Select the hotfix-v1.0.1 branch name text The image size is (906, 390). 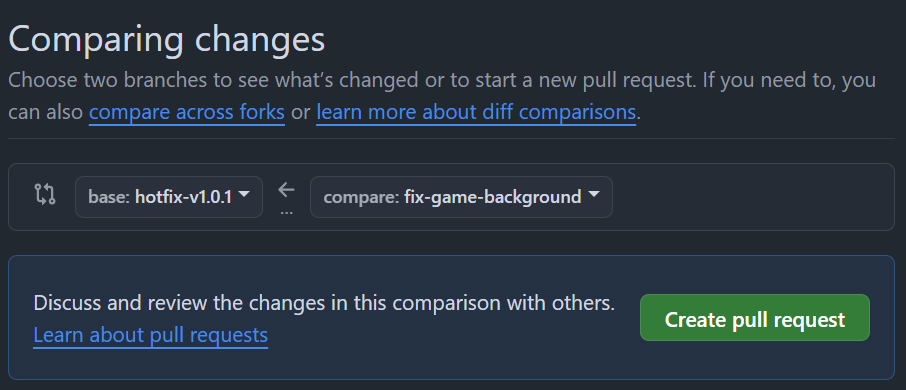[183, 197]
